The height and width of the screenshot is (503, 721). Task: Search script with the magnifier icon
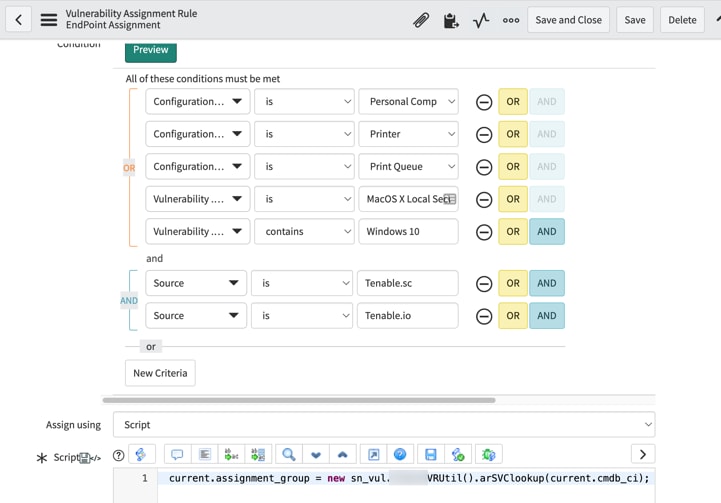pos(289,455)
